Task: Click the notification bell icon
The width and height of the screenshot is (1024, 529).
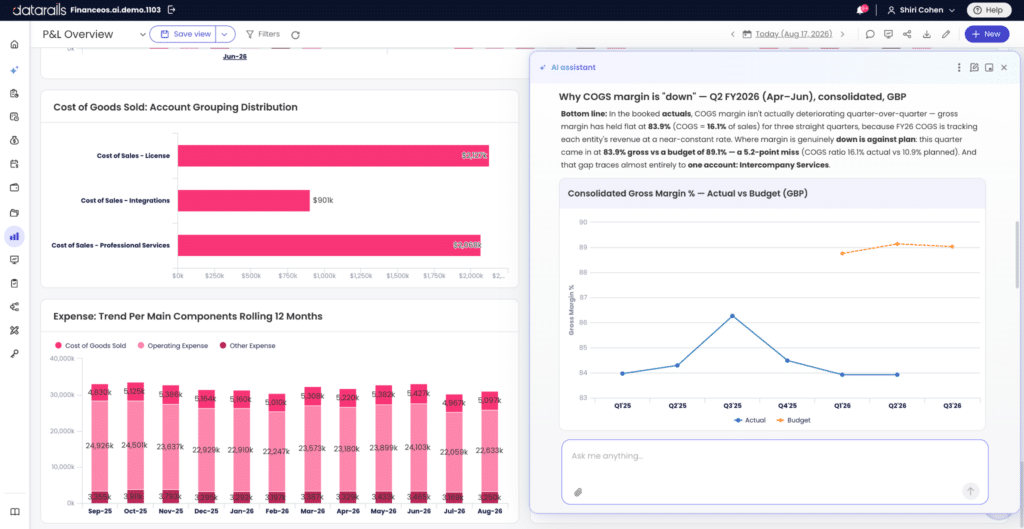Action: [861, 10]
